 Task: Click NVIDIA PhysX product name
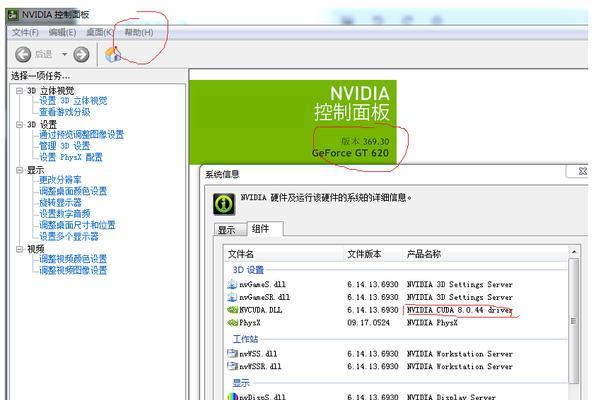point(432,323)
